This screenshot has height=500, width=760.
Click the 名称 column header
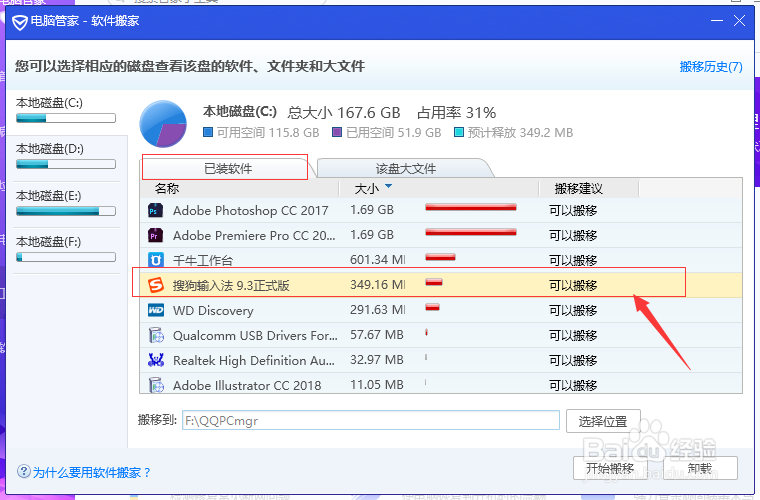click(x=167, y=188)
